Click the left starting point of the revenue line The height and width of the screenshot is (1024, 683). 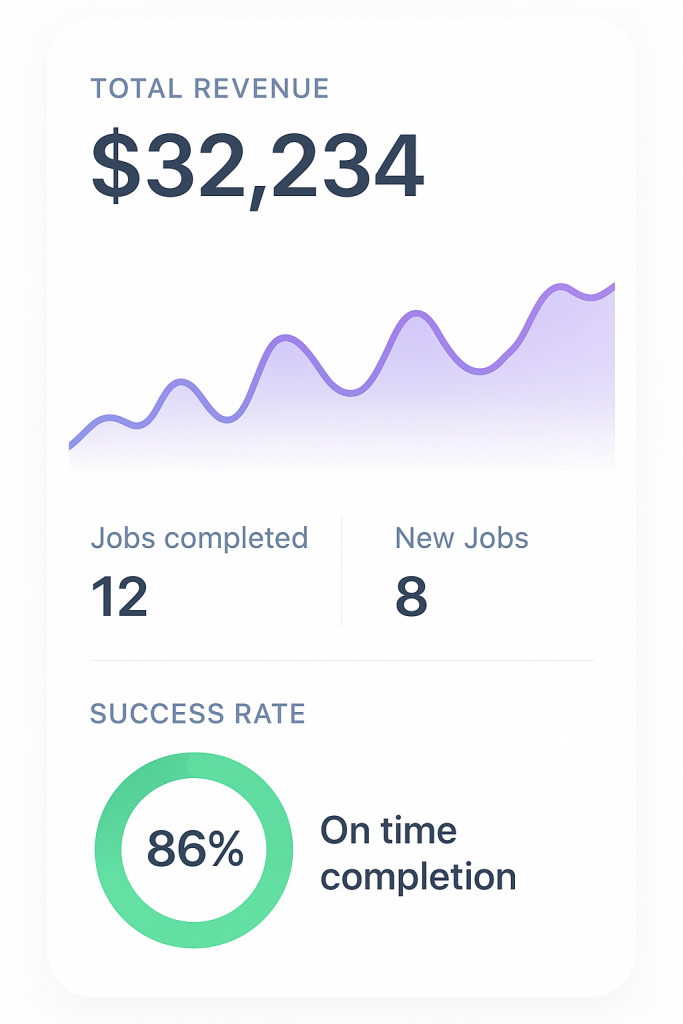coord(71,443)
